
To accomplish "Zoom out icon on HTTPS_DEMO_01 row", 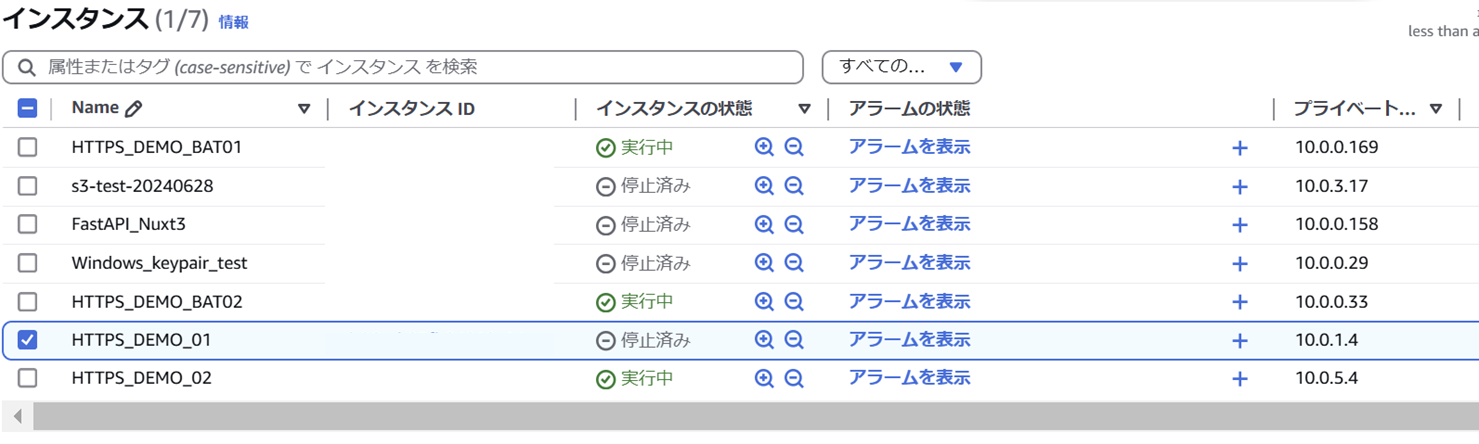I will pyautogui.click(x=794, y=340).
